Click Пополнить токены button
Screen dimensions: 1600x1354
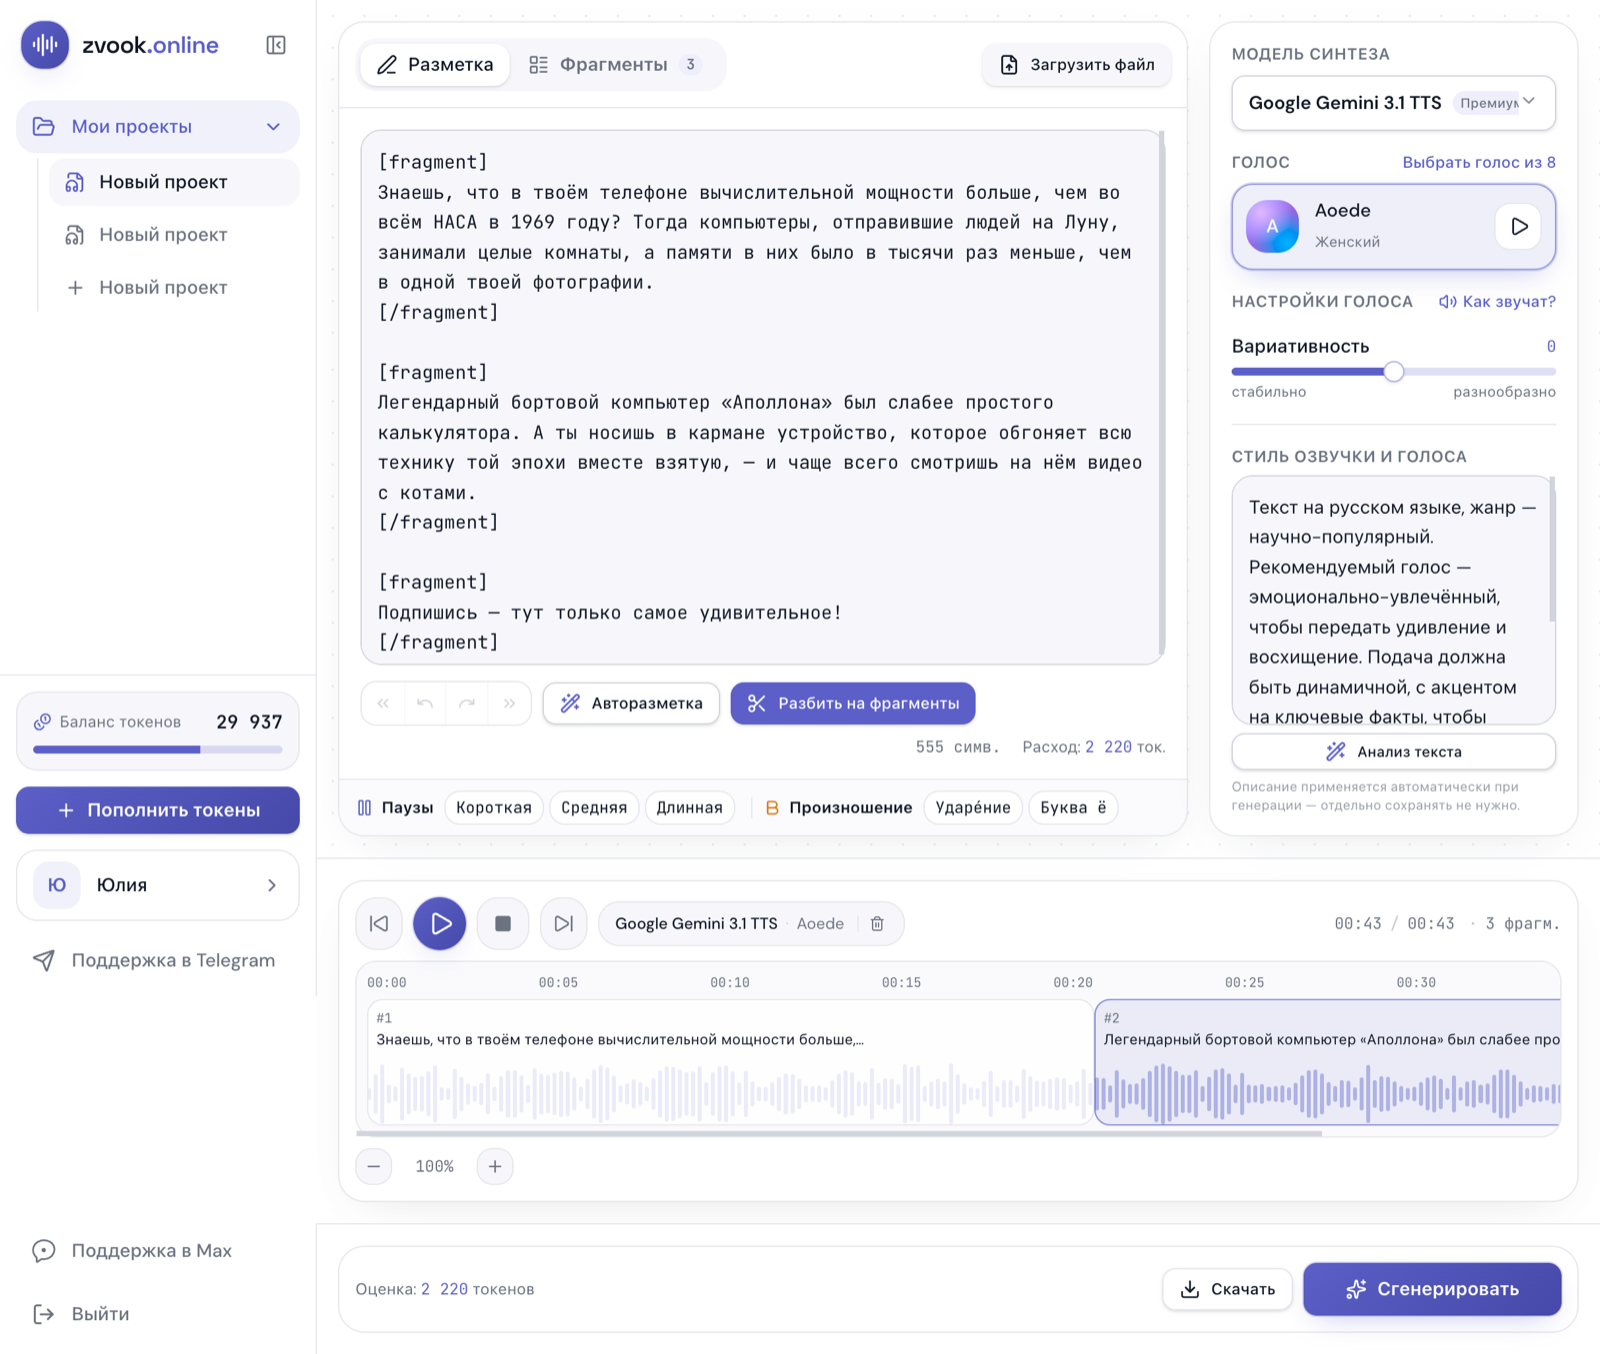click(158, 810)
